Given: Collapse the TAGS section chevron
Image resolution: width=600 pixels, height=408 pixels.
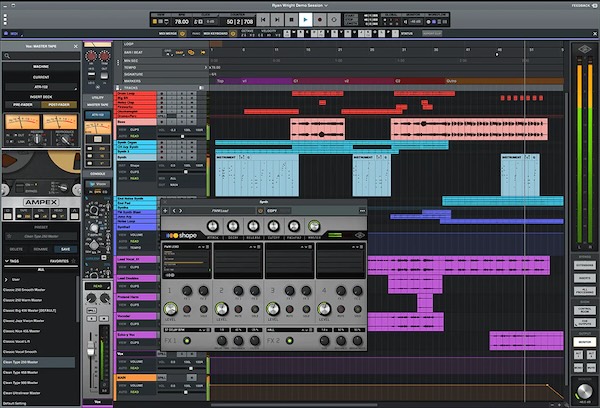Looking at the screenshot, I should (x=7, y=261).
